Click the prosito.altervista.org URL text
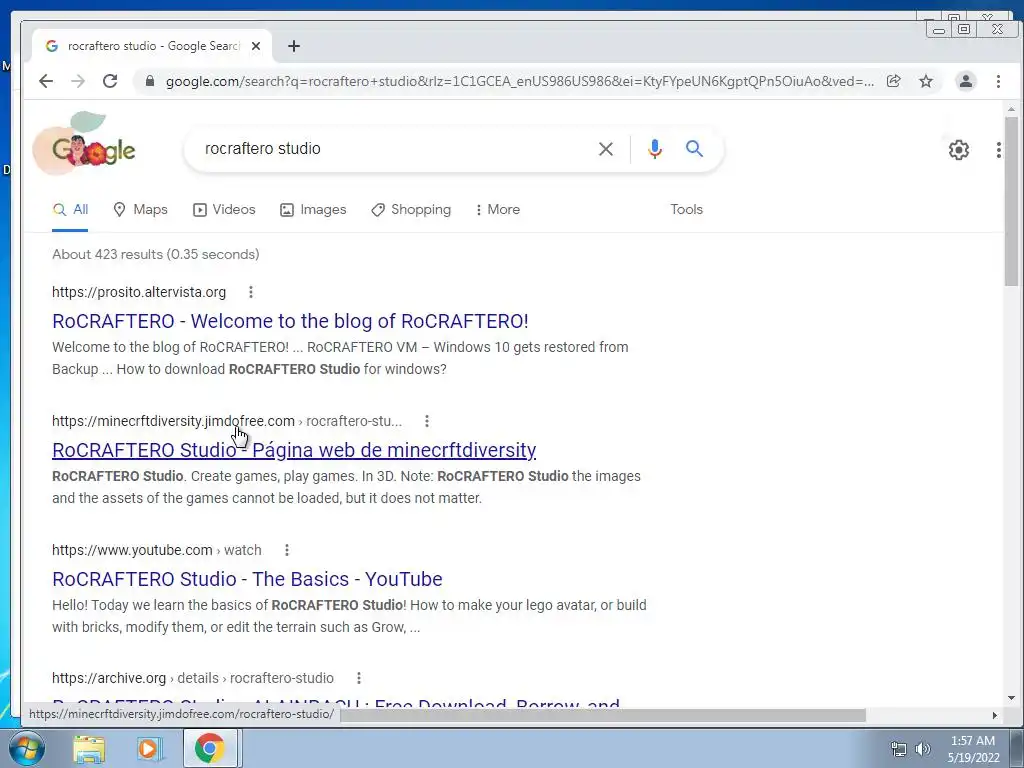The width and height of the screenshot is (1024, 768). 139,292
